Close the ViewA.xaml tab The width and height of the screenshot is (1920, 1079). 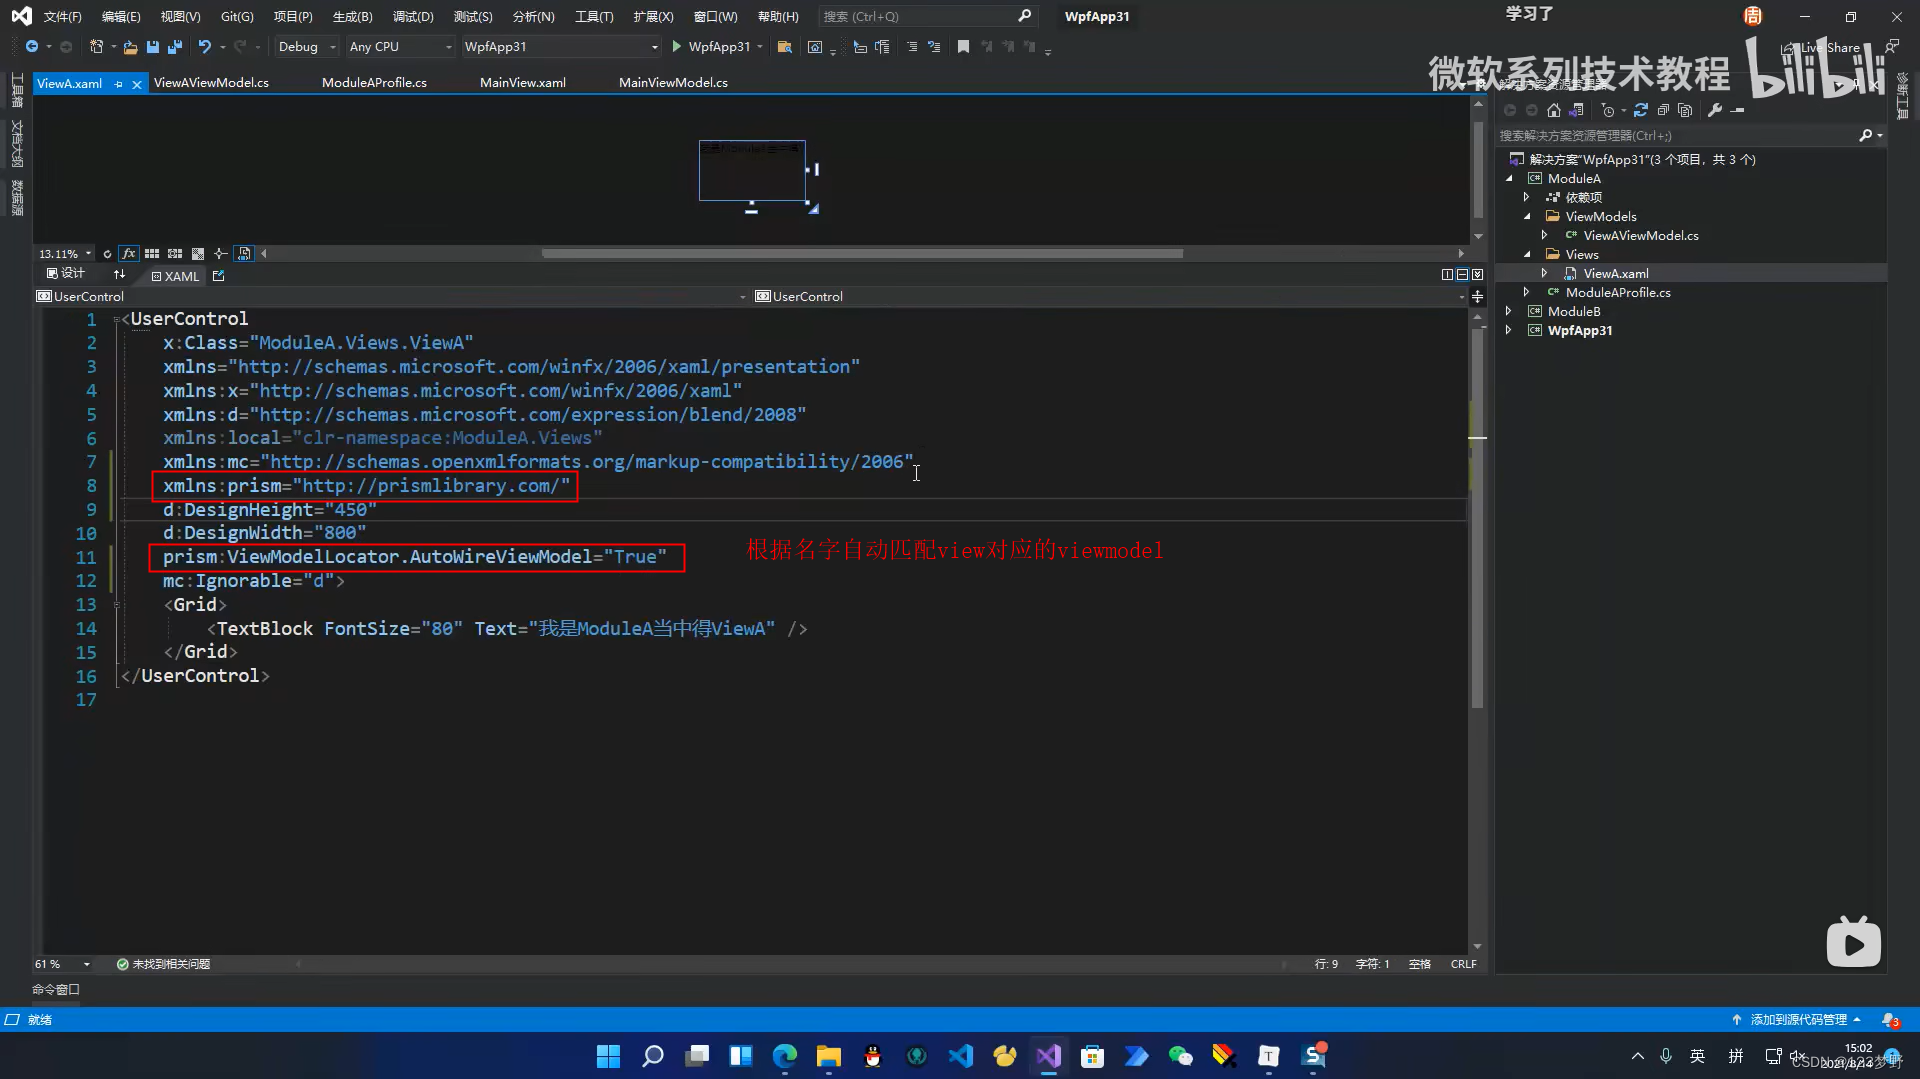point(137,84)
